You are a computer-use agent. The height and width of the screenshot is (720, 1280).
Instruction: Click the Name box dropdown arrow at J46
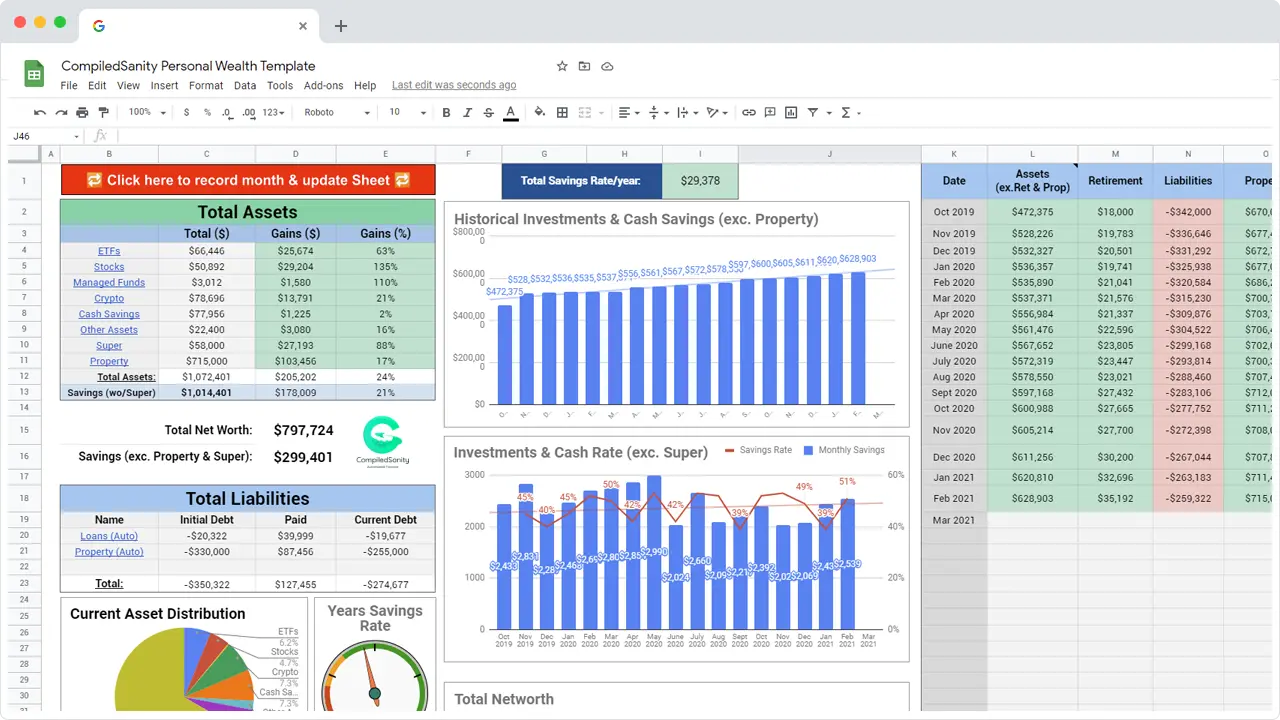pyautogui.click(x=77, y=136)
